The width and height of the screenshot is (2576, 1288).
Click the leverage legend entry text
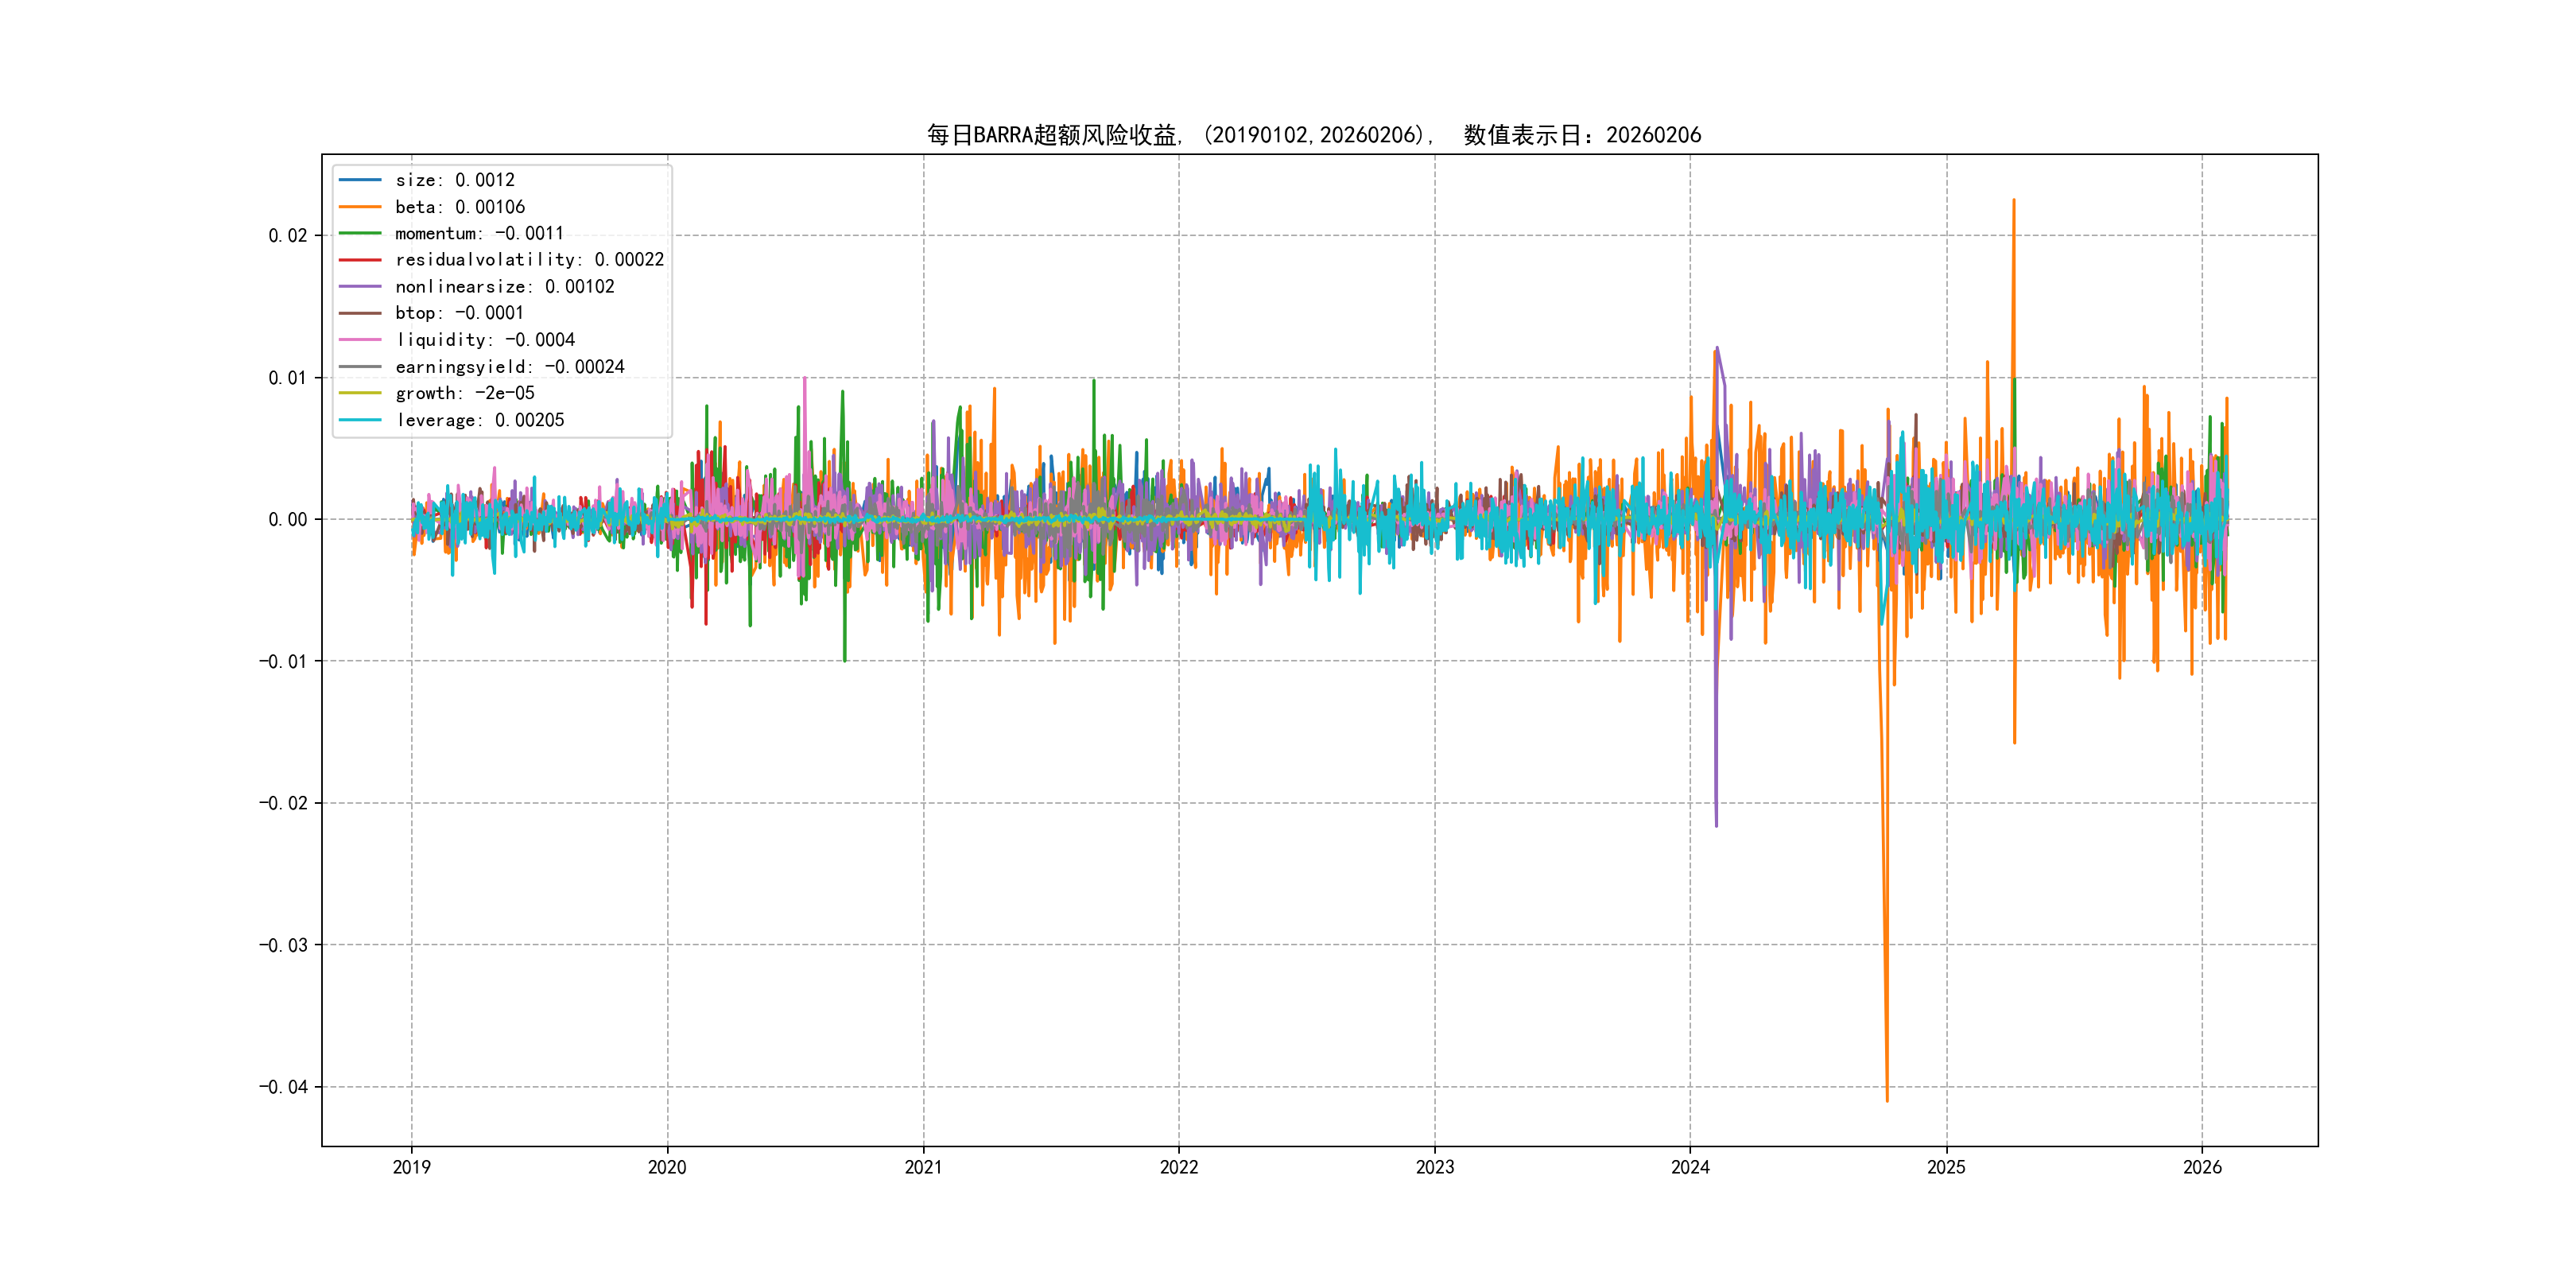coord(479,420)
